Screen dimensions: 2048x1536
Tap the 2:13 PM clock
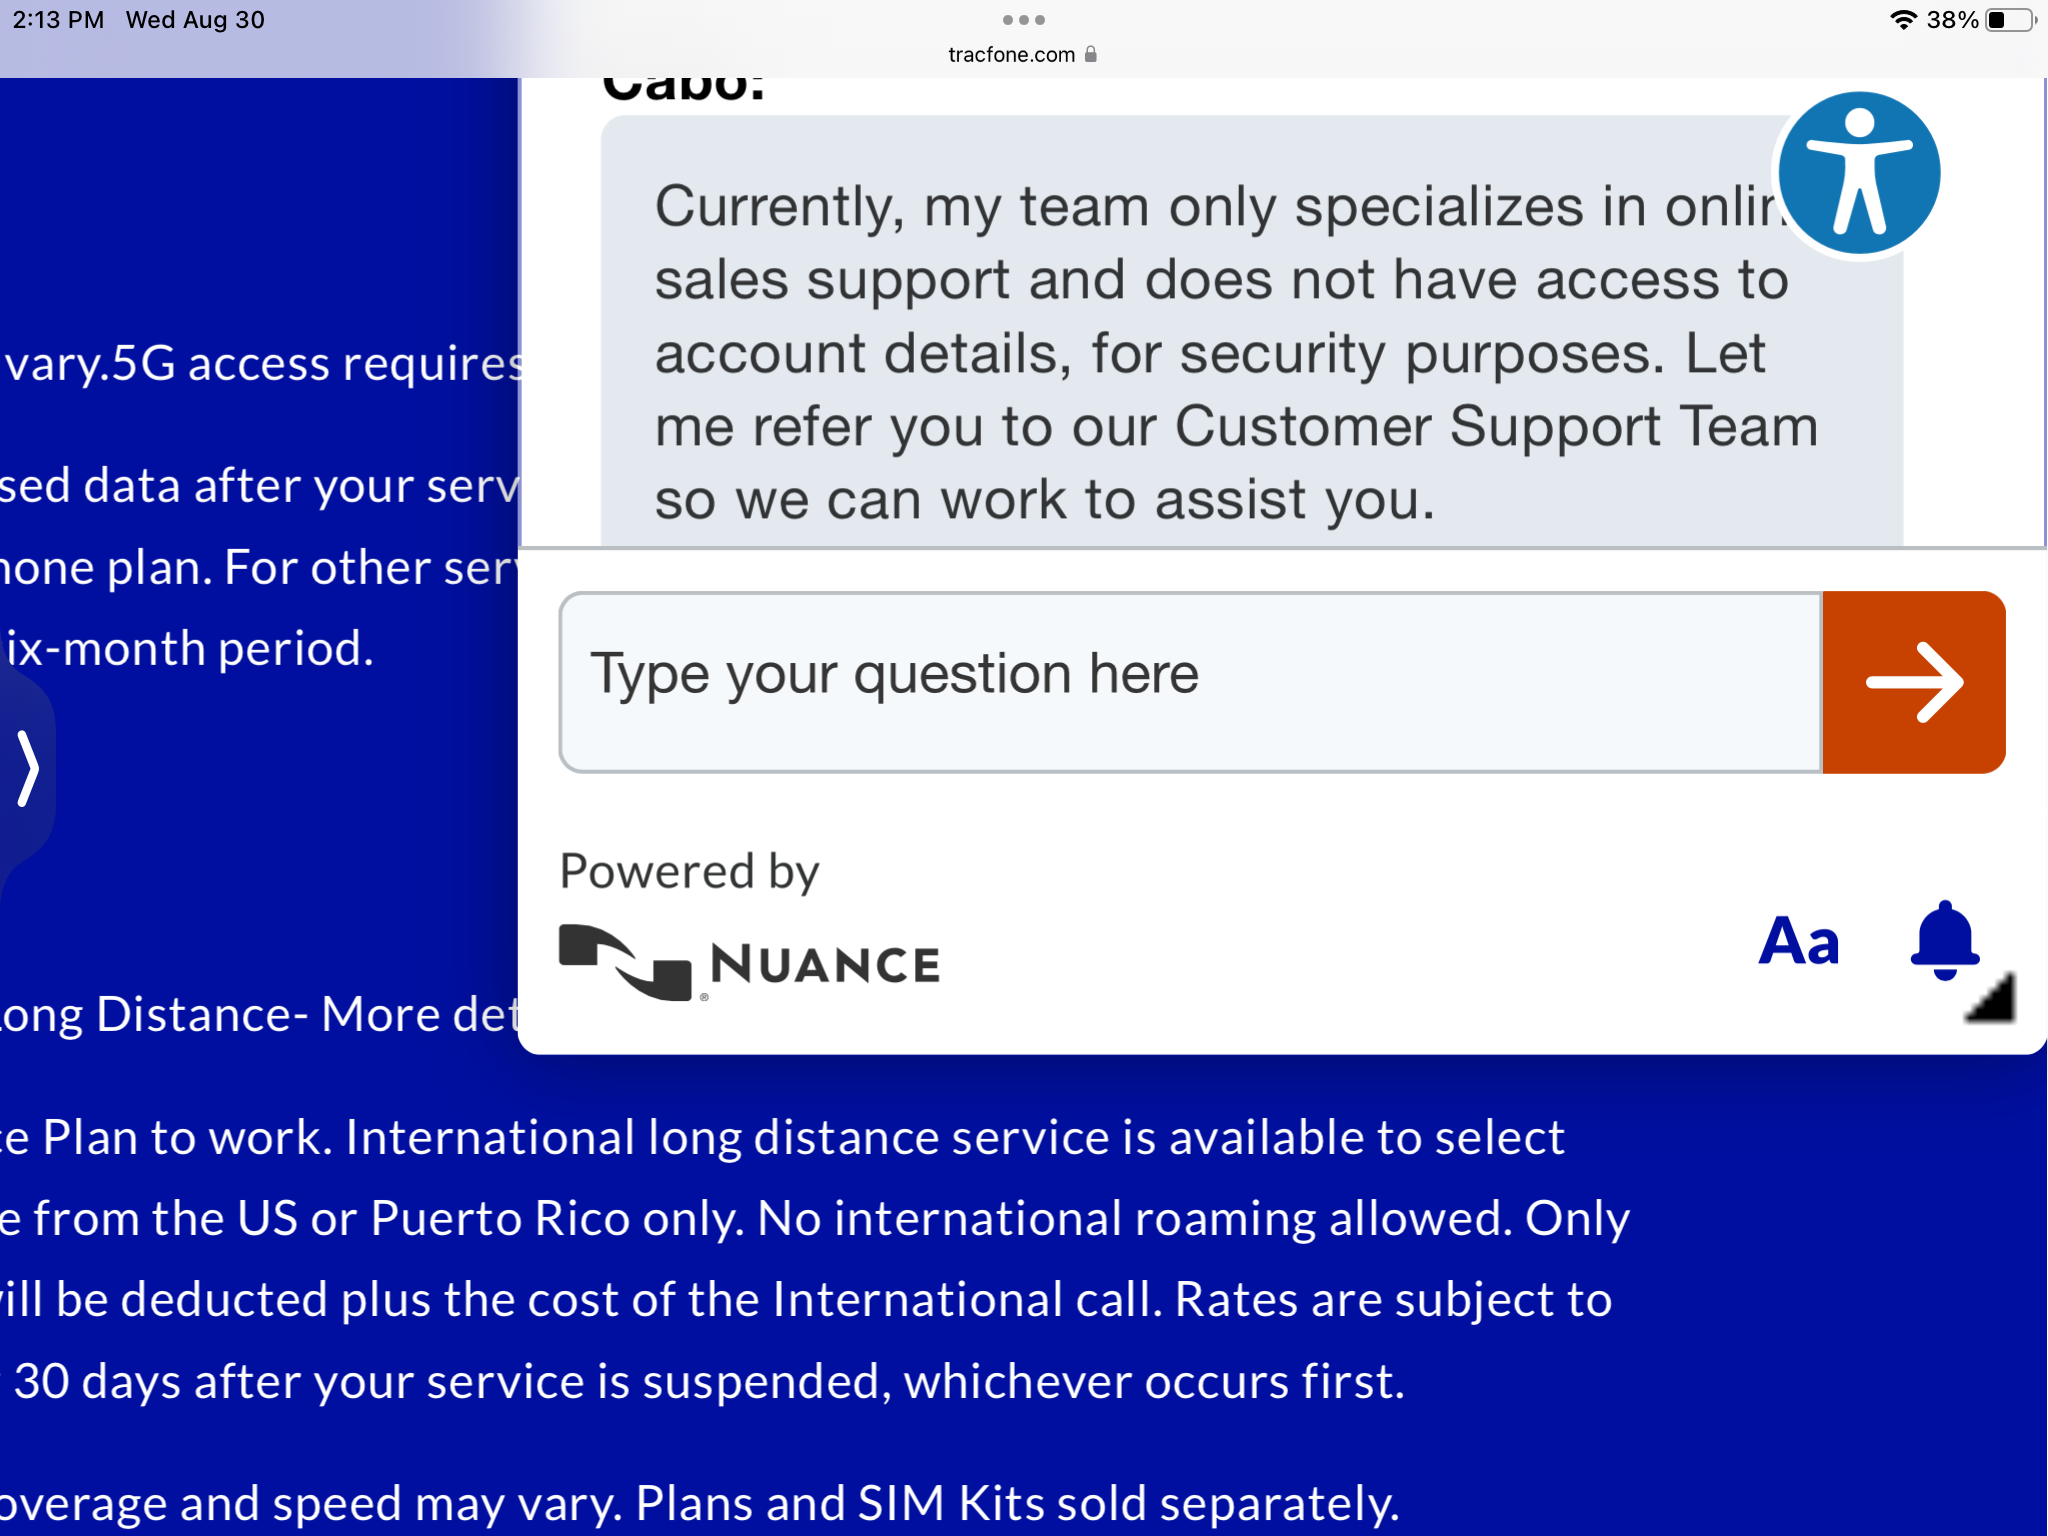(x=58, y=20)
